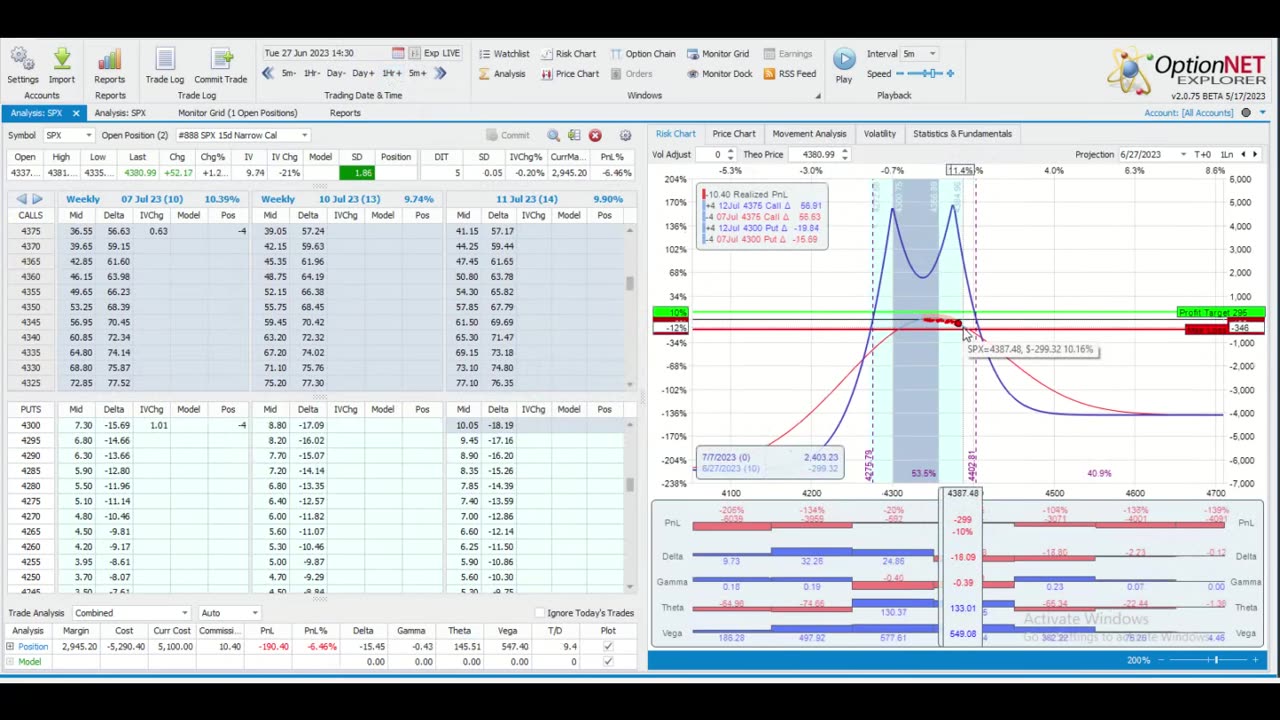Select the Movement Analysis tab

coord(809,134)
